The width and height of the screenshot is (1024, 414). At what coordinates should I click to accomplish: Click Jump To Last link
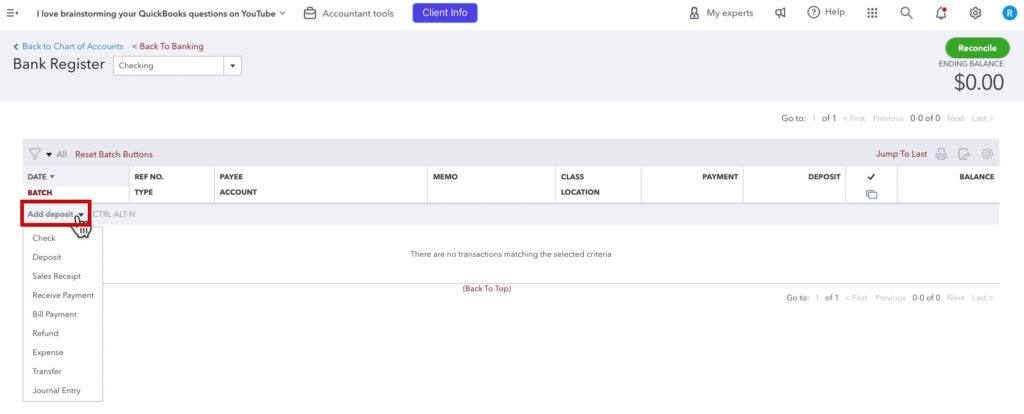[901, 154]
